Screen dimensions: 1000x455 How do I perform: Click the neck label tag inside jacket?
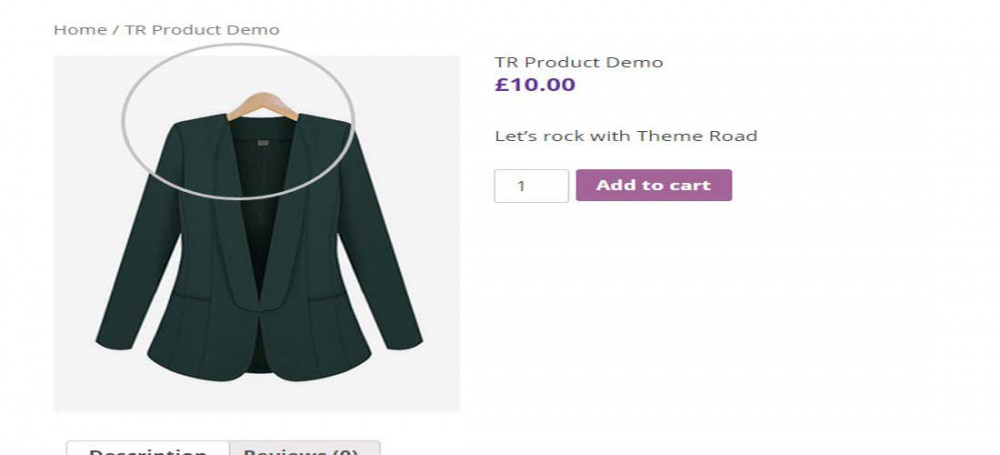point(263,144)
